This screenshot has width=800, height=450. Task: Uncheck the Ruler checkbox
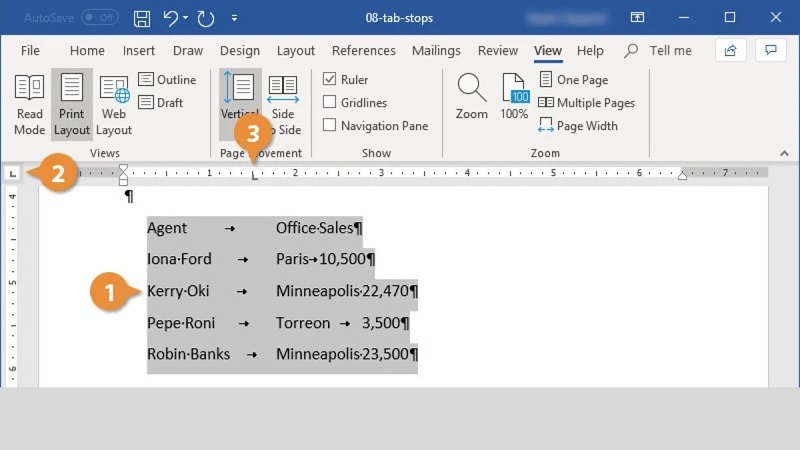330,80
